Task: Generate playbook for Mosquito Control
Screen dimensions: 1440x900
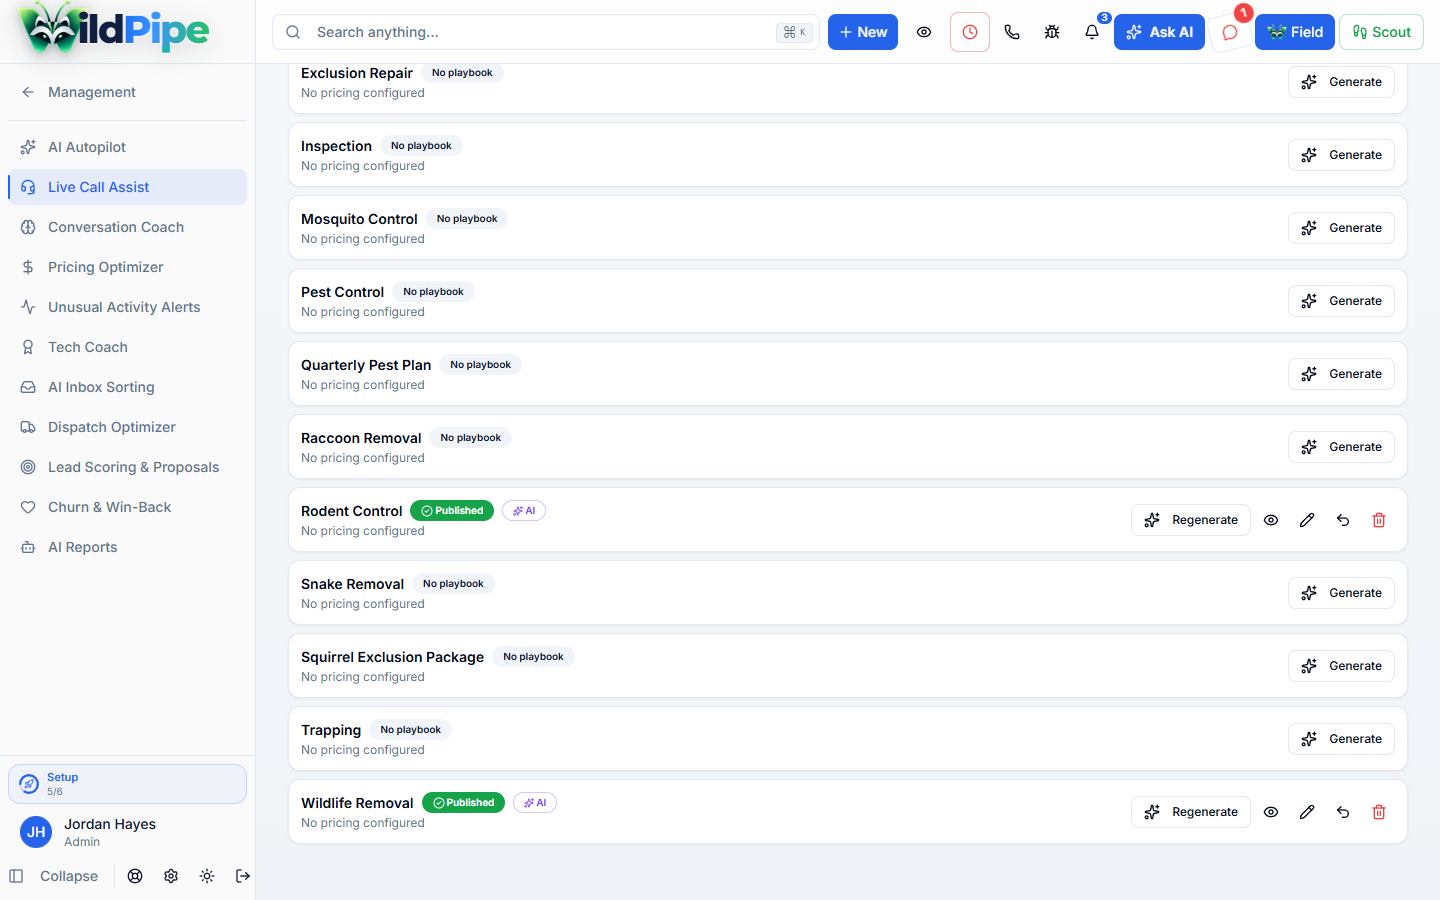Action: tap(1341, 228)
